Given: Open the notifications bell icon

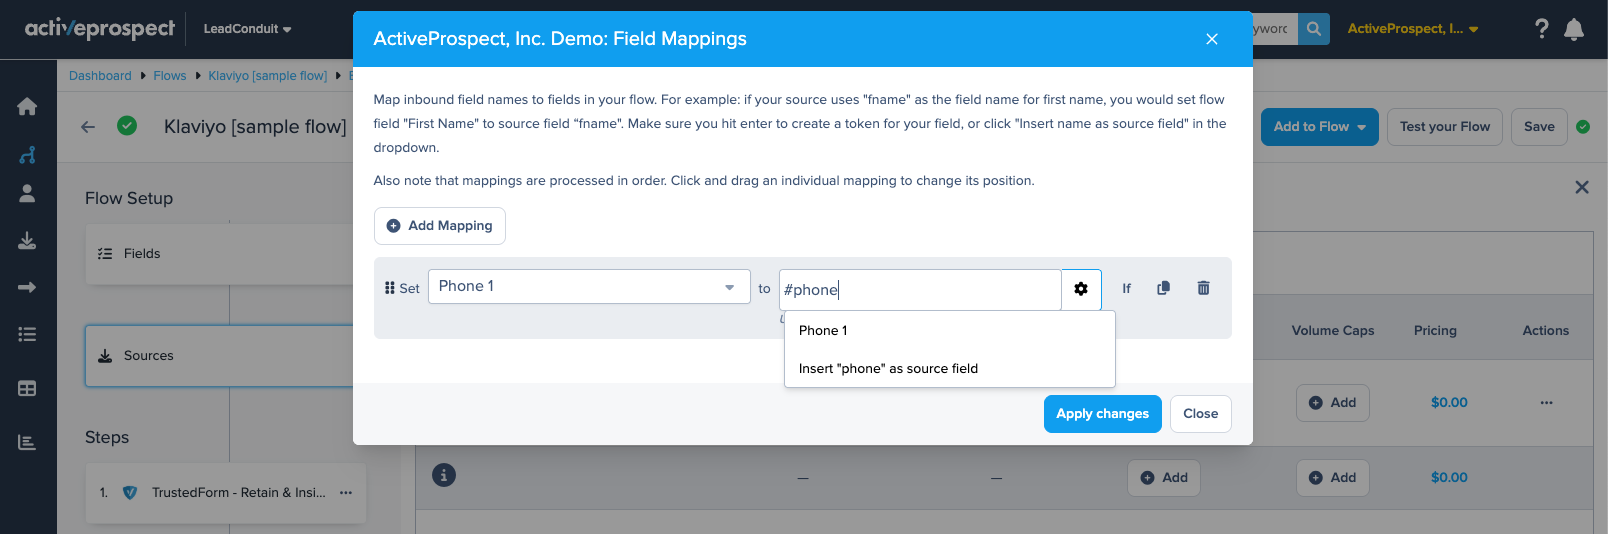Looking at the screenshot, I should 1574,29.
